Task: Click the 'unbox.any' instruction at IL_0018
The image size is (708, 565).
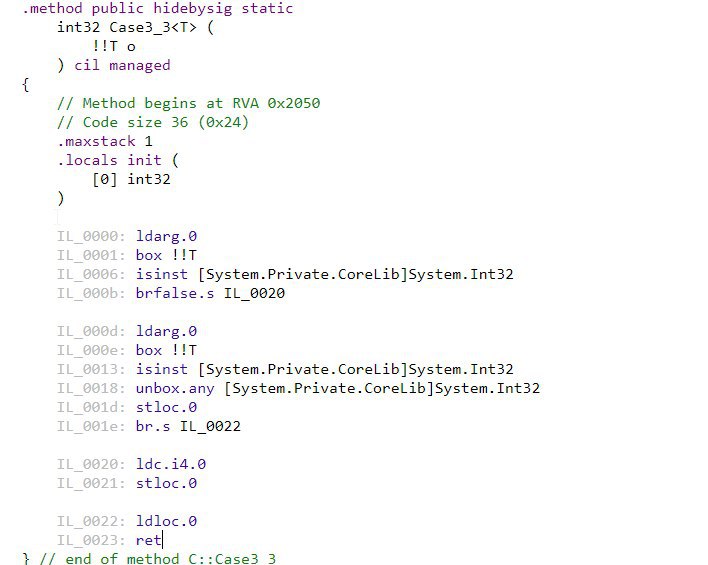Action: (338, 388)
